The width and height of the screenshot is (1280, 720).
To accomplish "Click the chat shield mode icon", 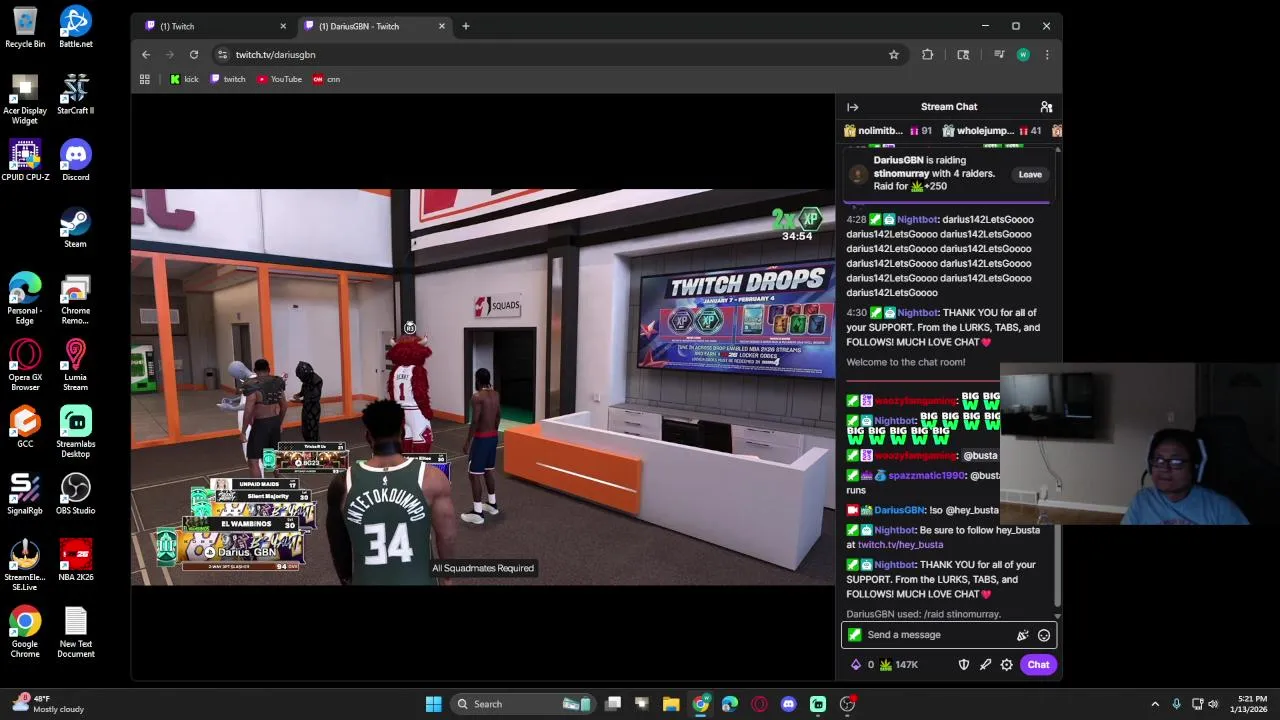I will coord(964,665).
